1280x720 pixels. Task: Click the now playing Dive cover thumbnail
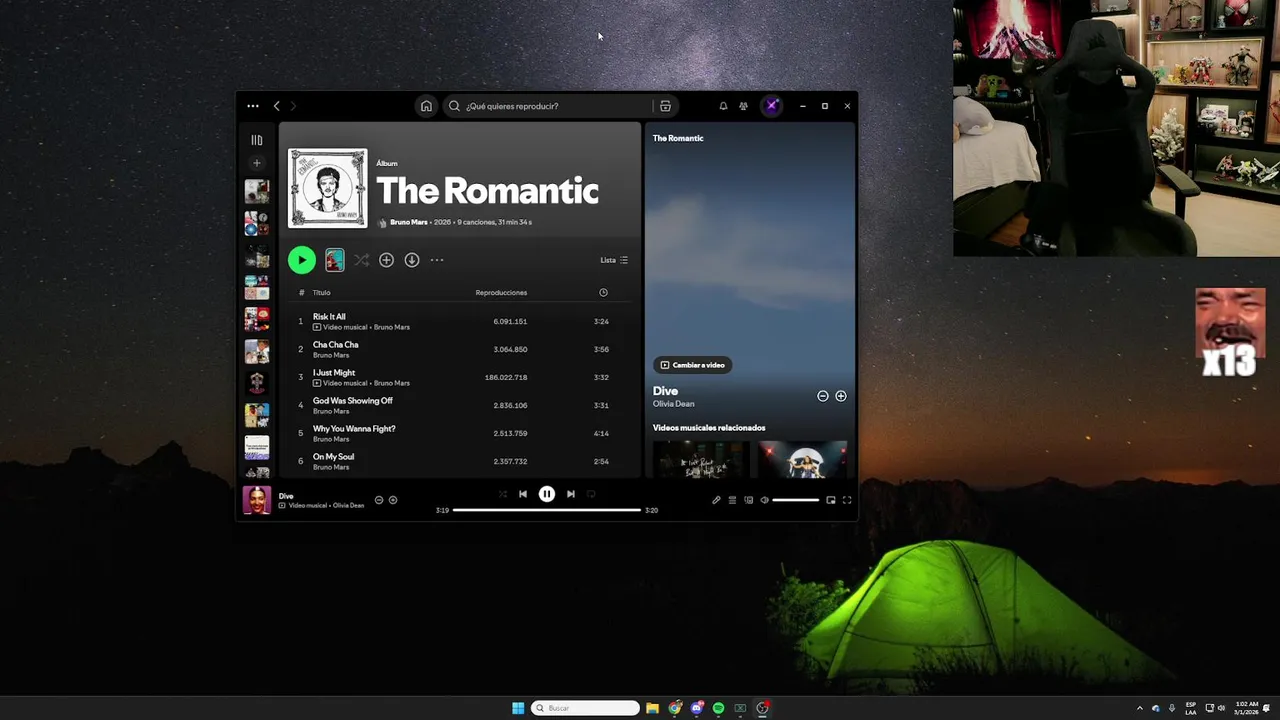(257, 500)
